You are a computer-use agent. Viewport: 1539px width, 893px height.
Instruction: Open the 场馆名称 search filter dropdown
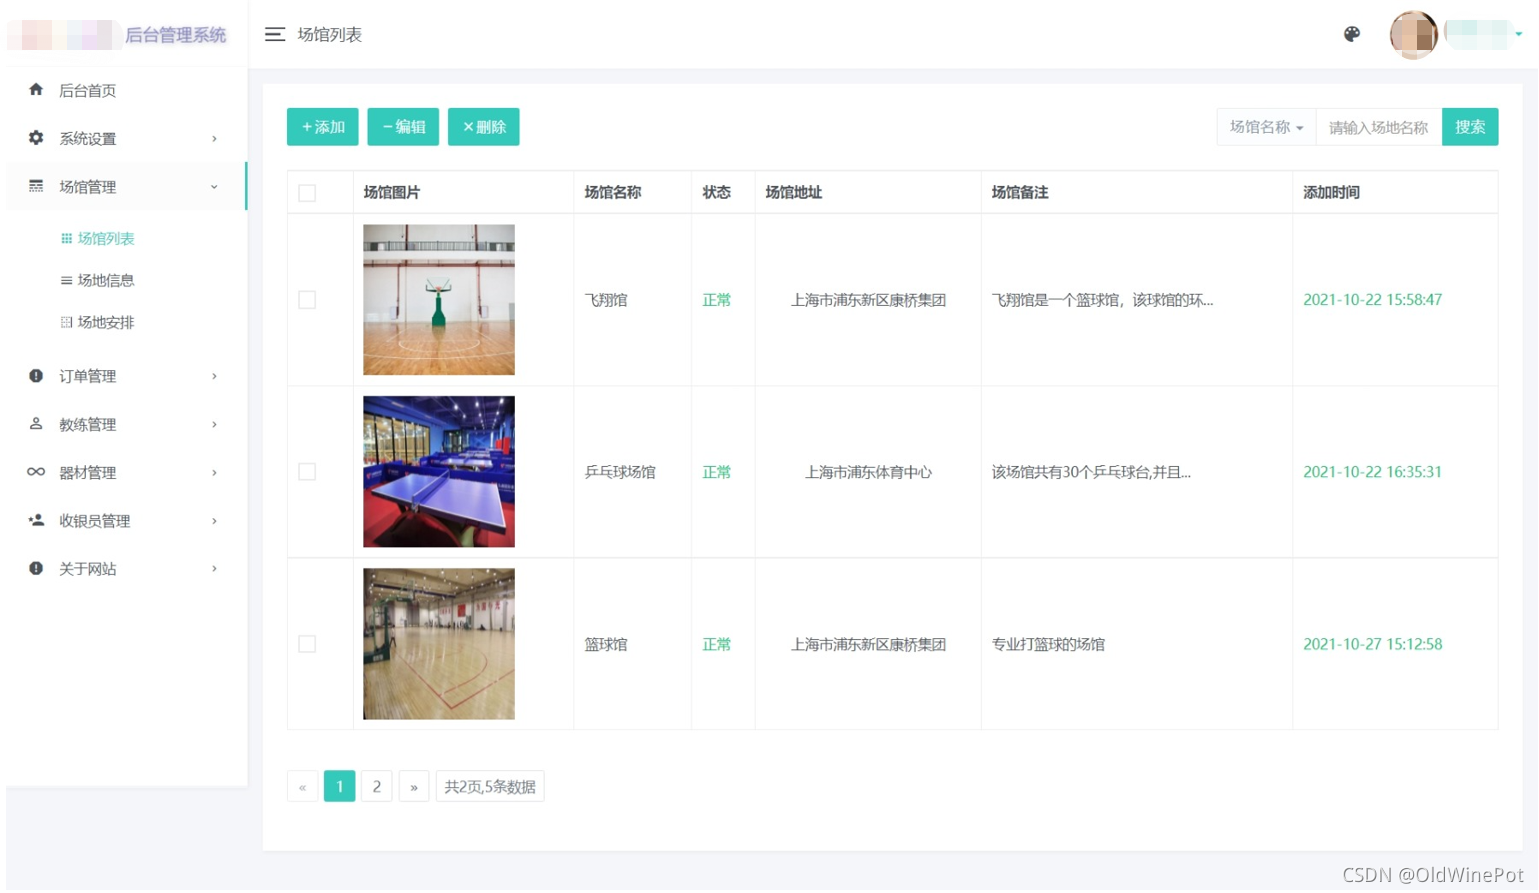[x=1266, y=127]
